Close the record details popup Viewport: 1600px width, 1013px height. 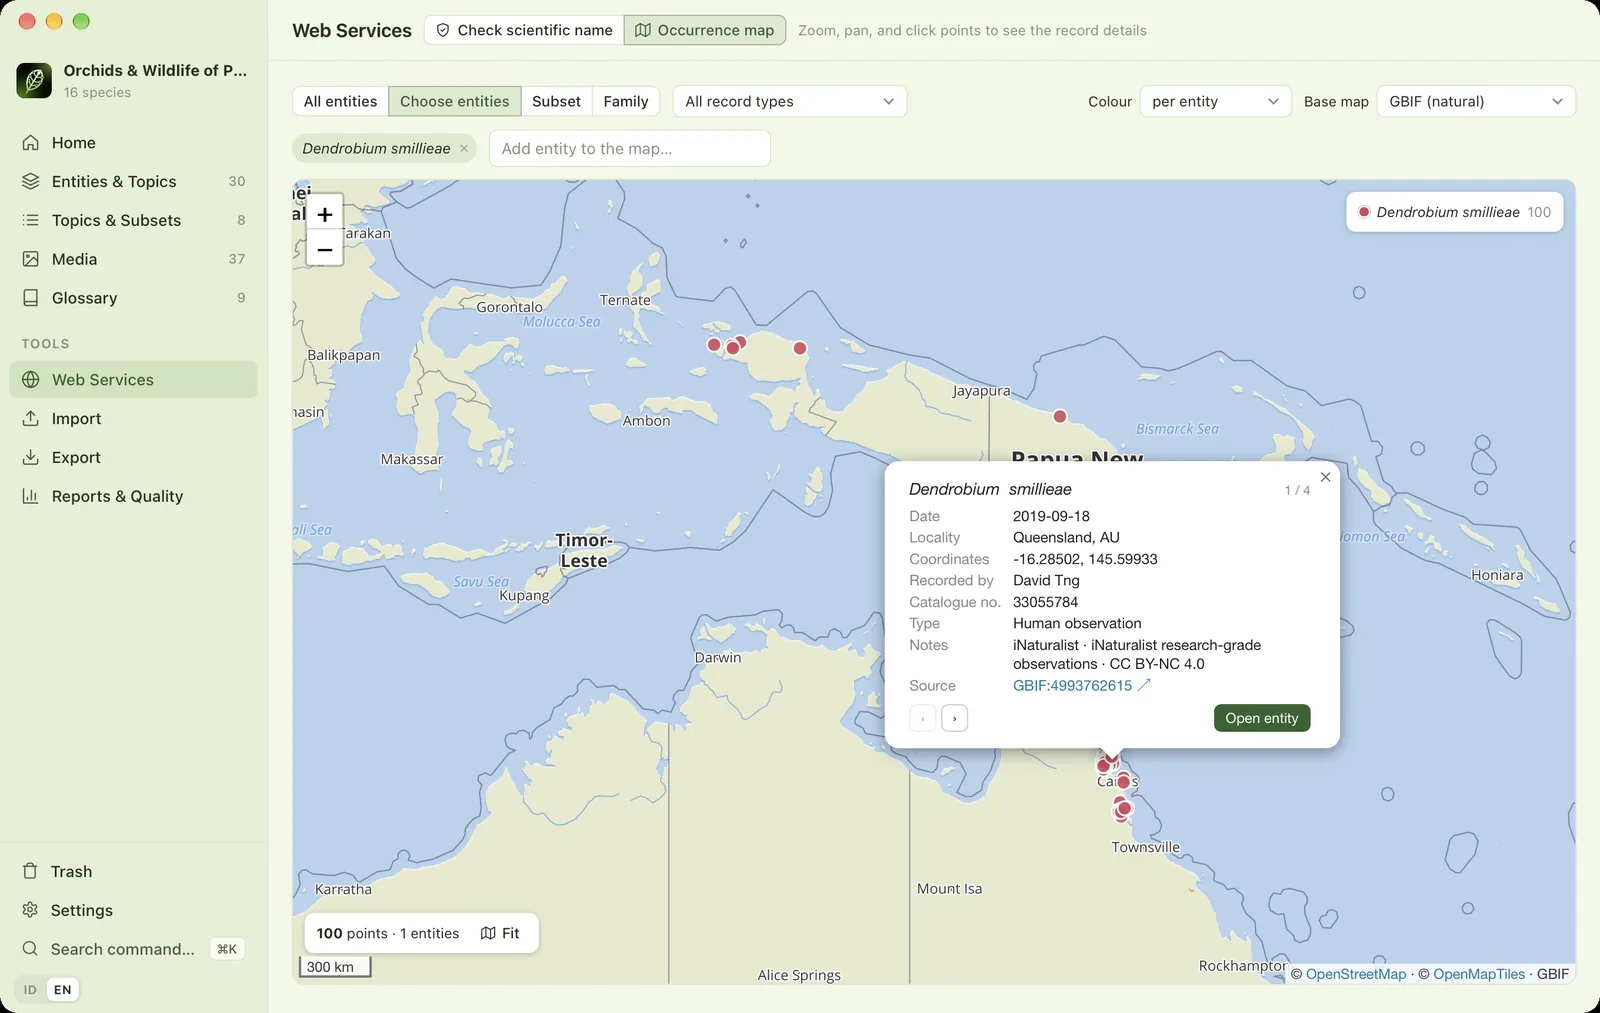tap(1325, 477)
